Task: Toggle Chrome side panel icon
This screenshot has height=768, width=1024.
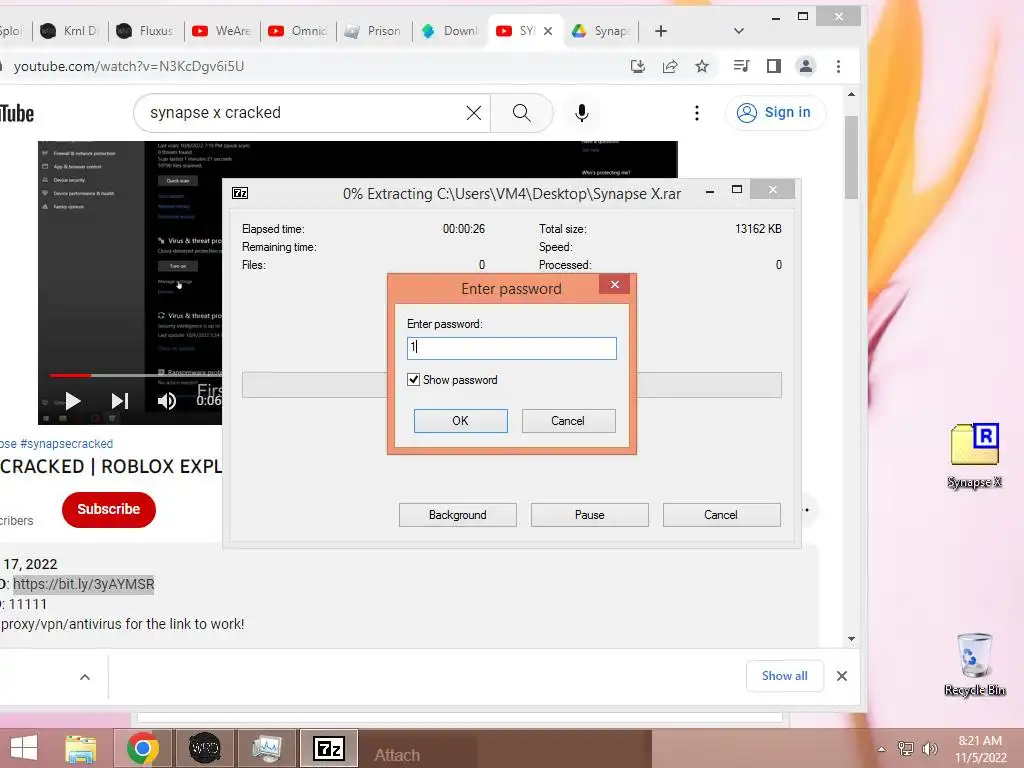Action: [x=774, y=66]
